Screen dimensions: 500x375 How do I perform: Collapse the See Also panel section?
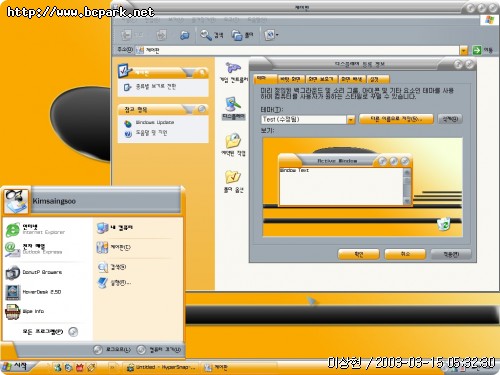[201, 109]
